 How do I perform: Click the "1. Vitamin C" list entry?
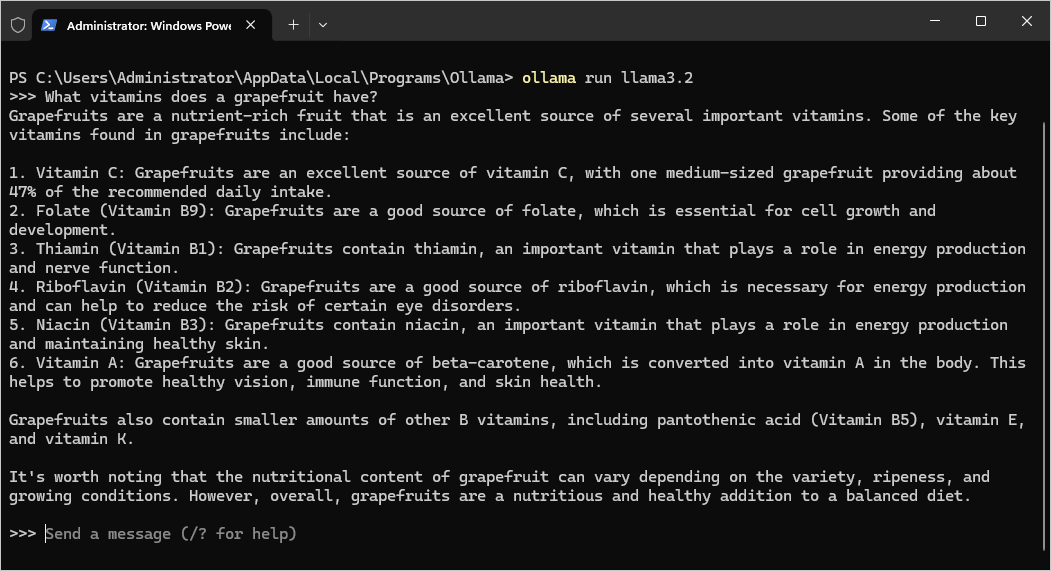[66, 173]
